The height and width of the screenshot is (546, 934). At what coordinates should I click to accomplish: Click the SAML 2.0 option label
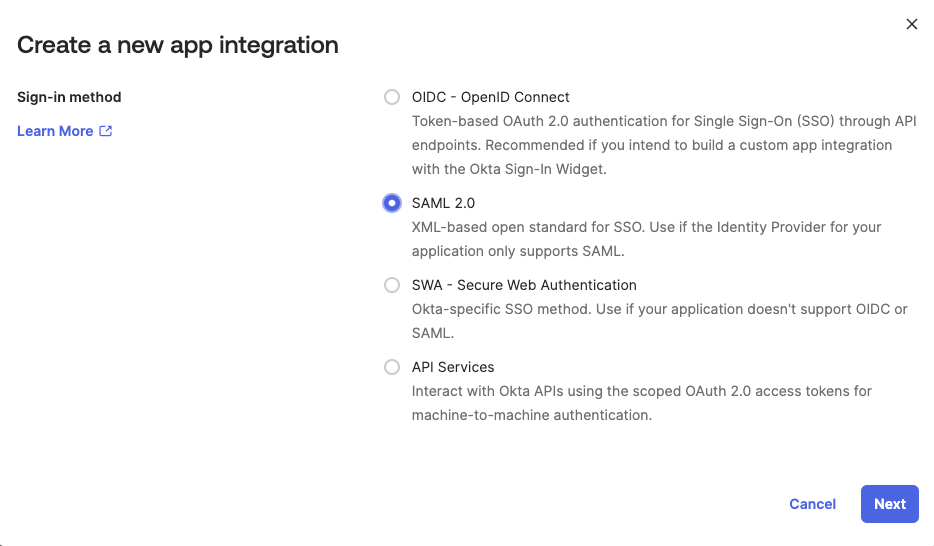coord(443,203)
